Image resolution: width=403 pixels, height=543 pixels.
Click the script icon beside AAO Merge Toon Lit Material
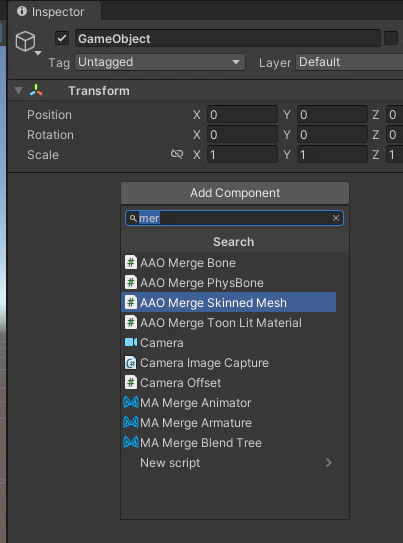click(131, 322)
